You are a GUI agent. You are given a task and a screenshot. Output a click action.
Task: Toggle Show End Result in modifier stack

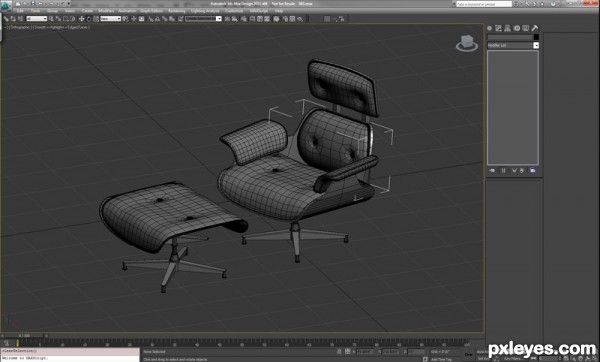click(503, 170)
